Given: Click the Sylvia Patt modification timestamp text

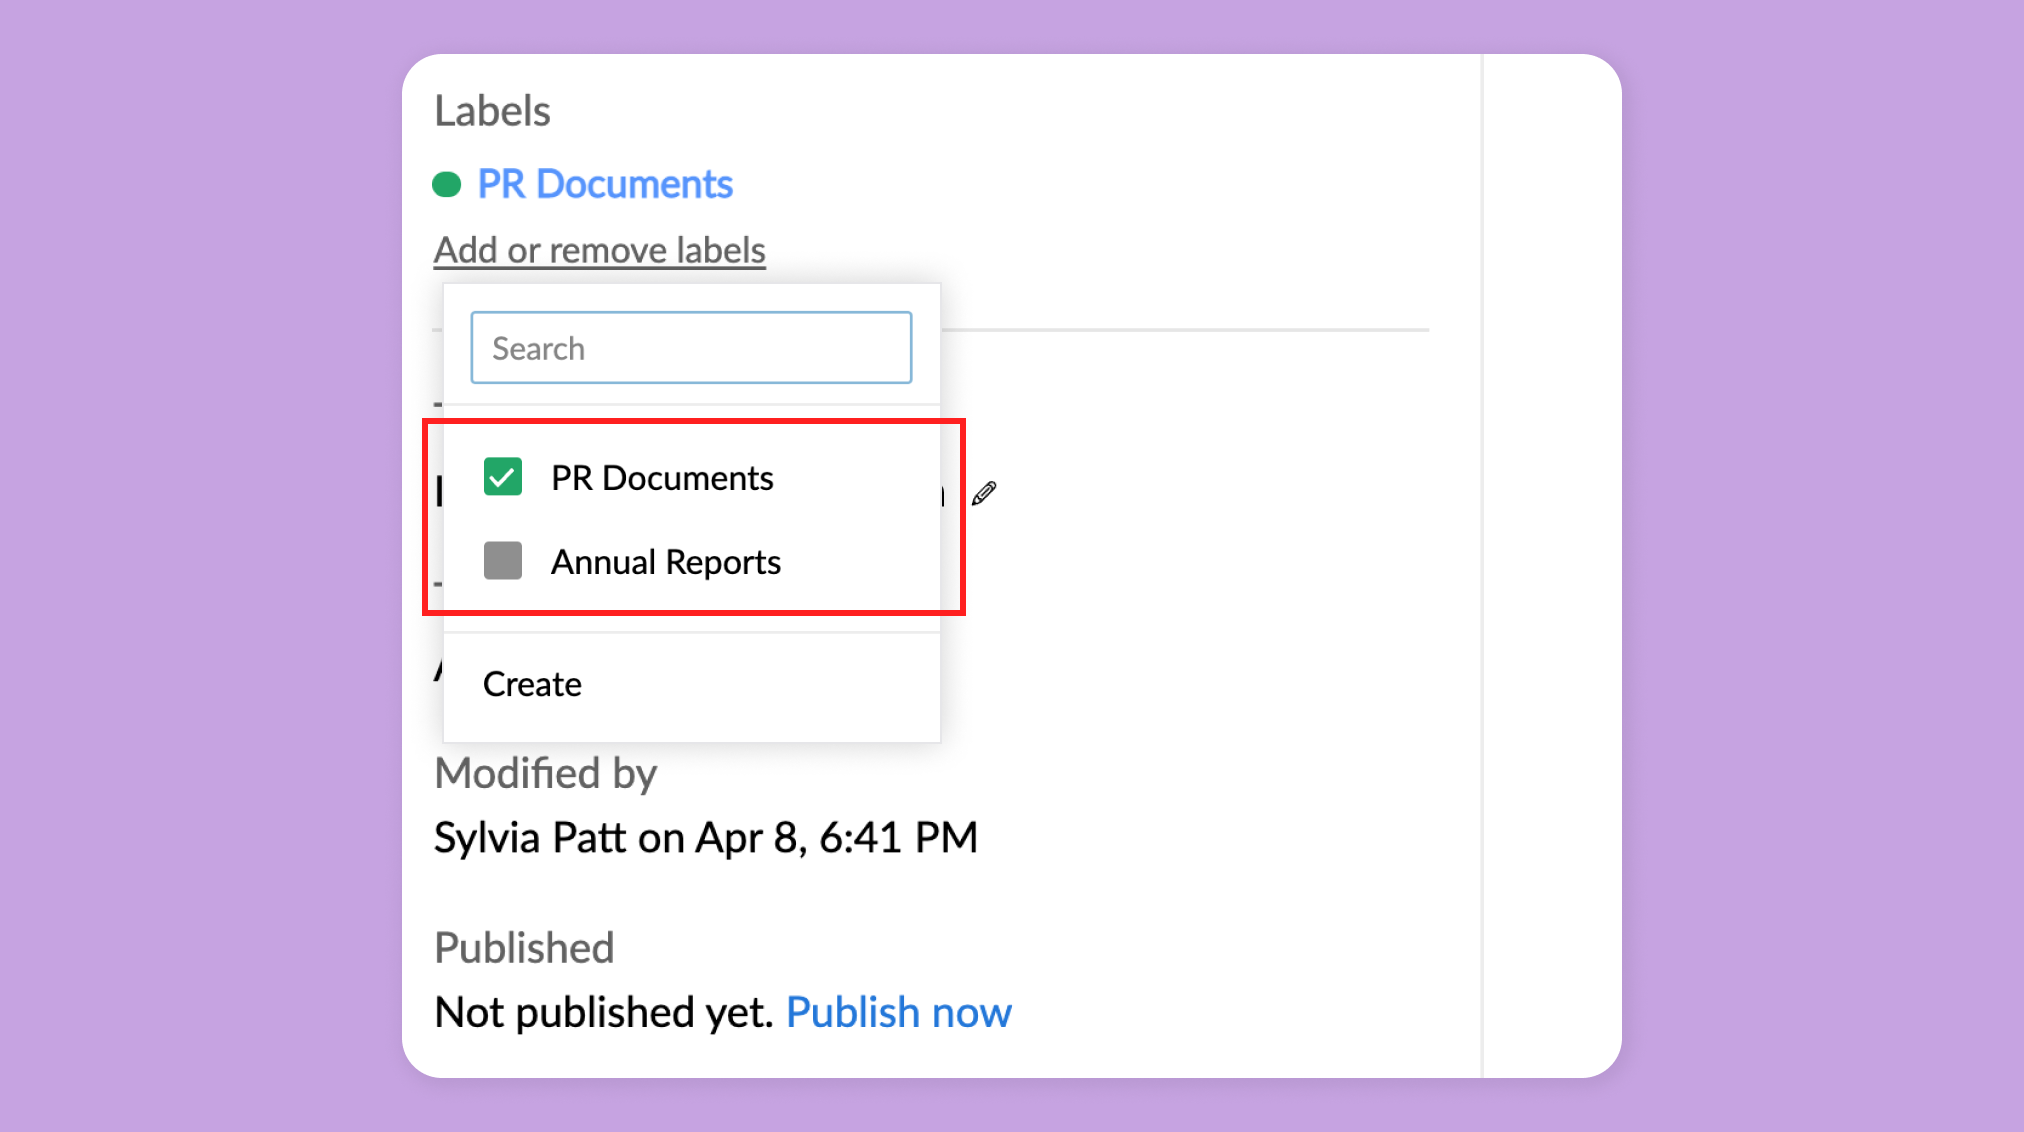Looking at the screenshot, I should pyautogui.click(x=705, y=837).
